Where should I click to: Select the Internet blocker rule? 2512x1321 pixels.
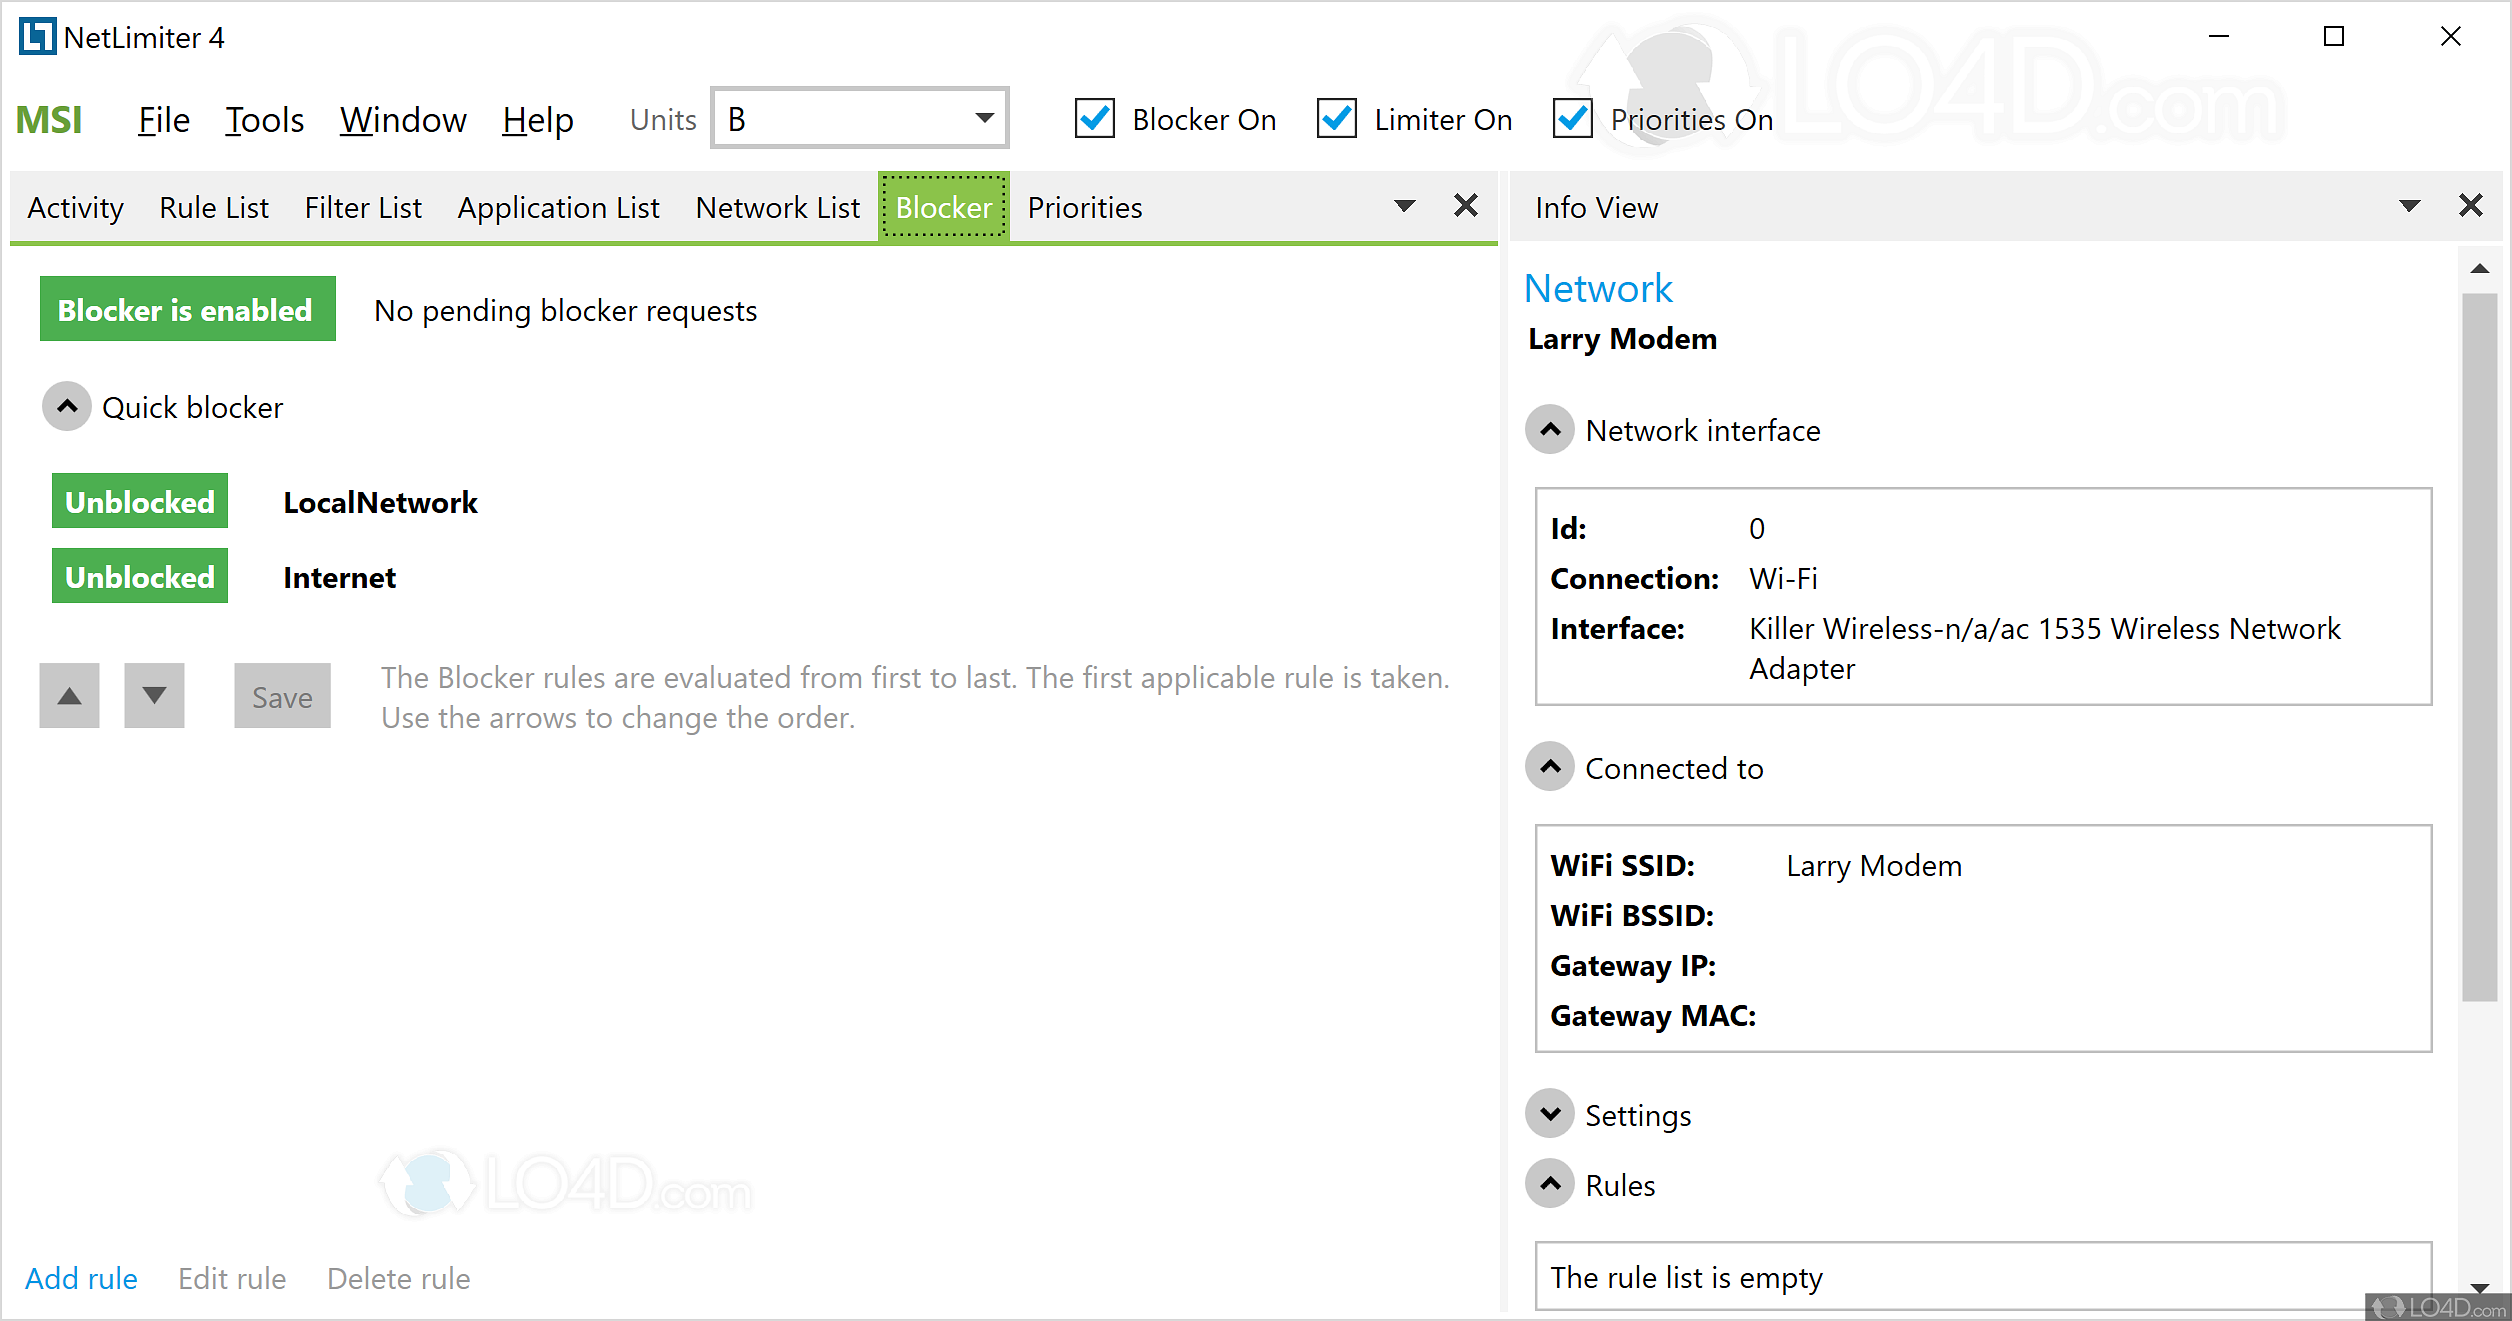[x=339, y=577]
